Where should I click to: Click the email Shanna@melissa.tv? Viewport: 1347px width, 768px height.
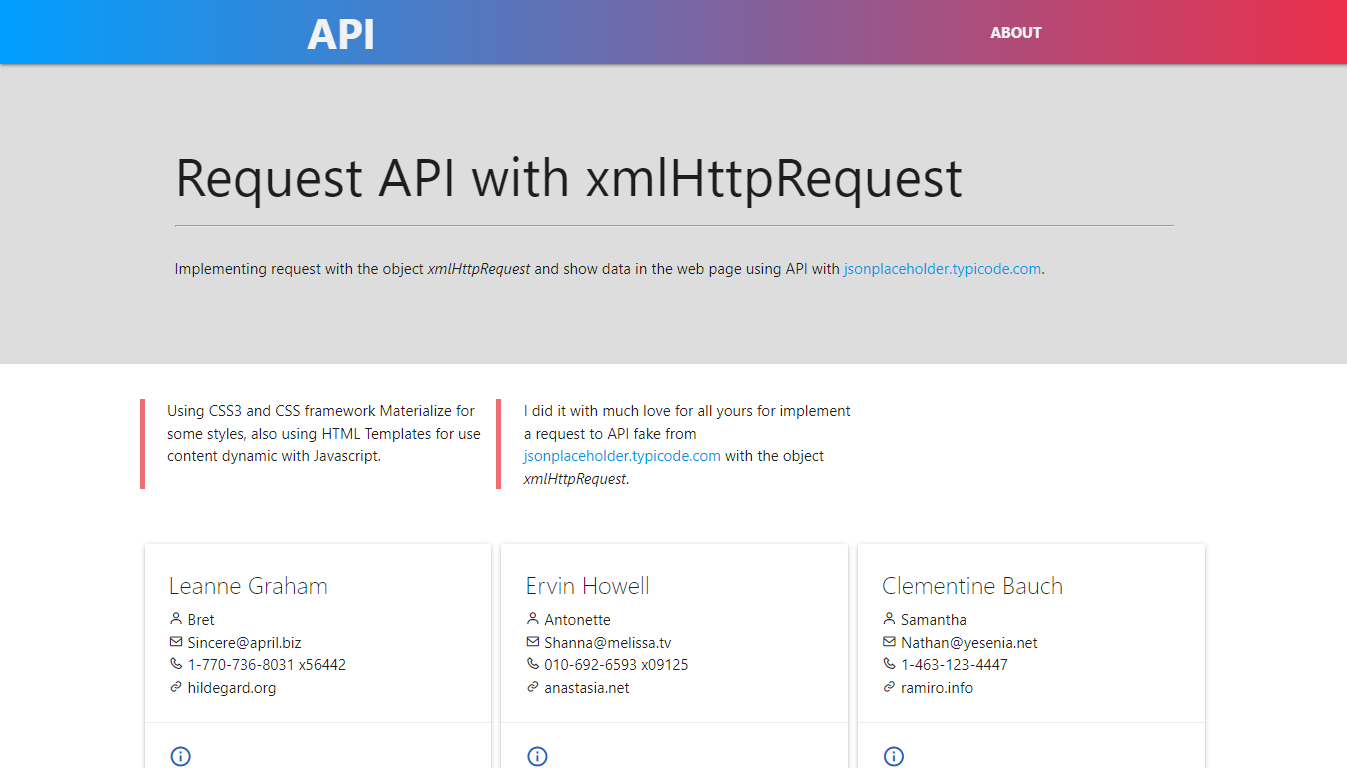(x=608, y=643)
